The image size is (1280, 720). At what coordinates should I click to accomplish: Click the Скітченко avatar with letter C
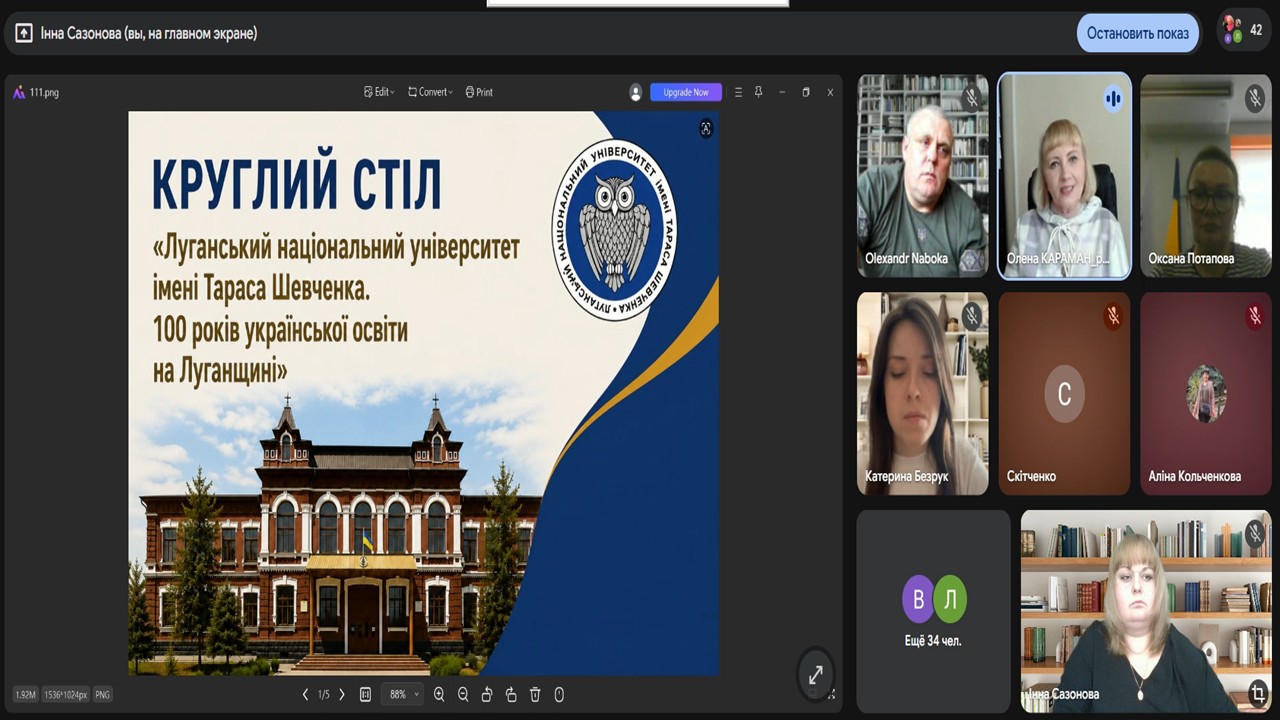pos(1064,394)
